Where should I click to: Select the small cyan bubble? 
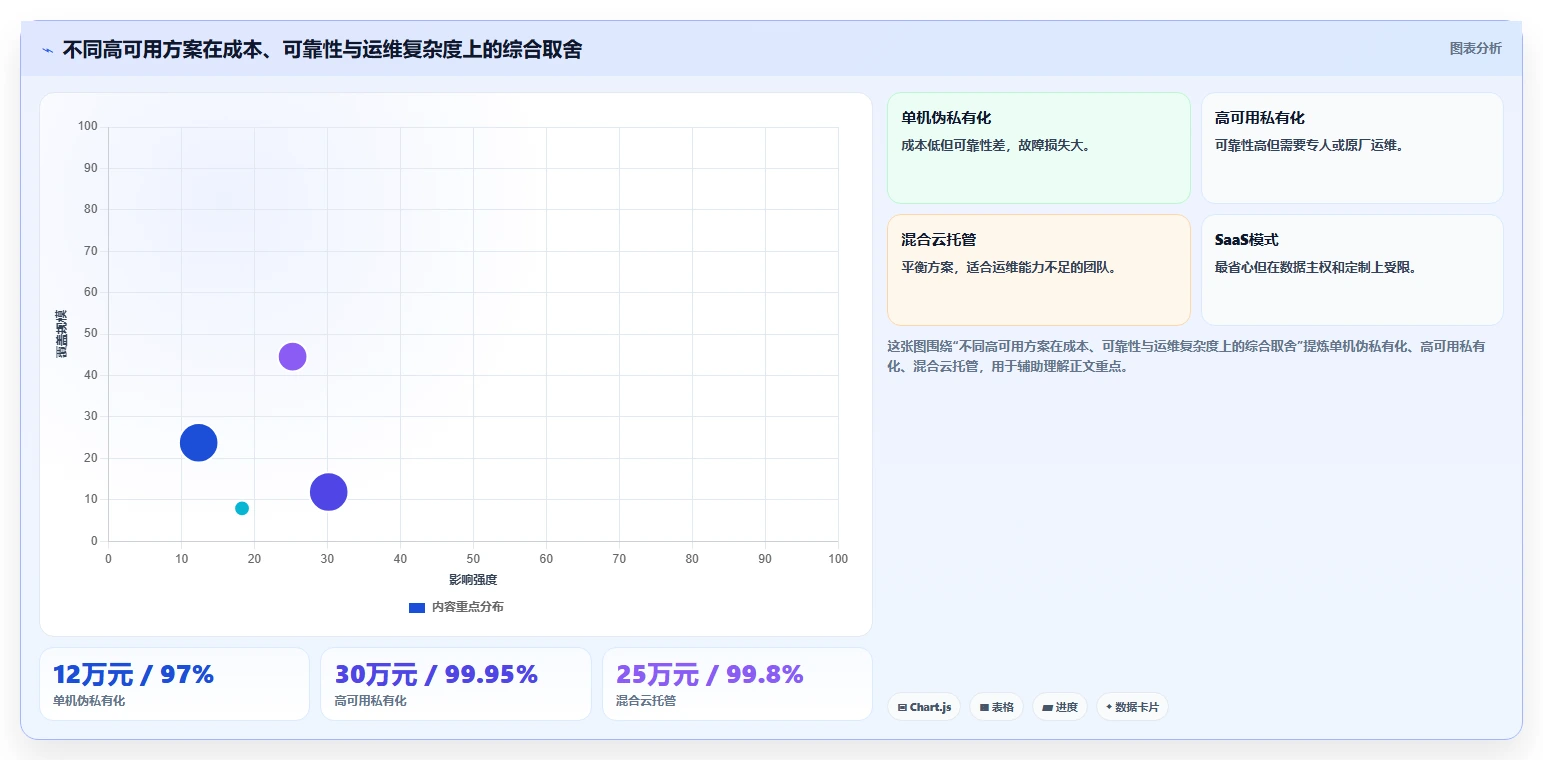(x=241, y=508)
